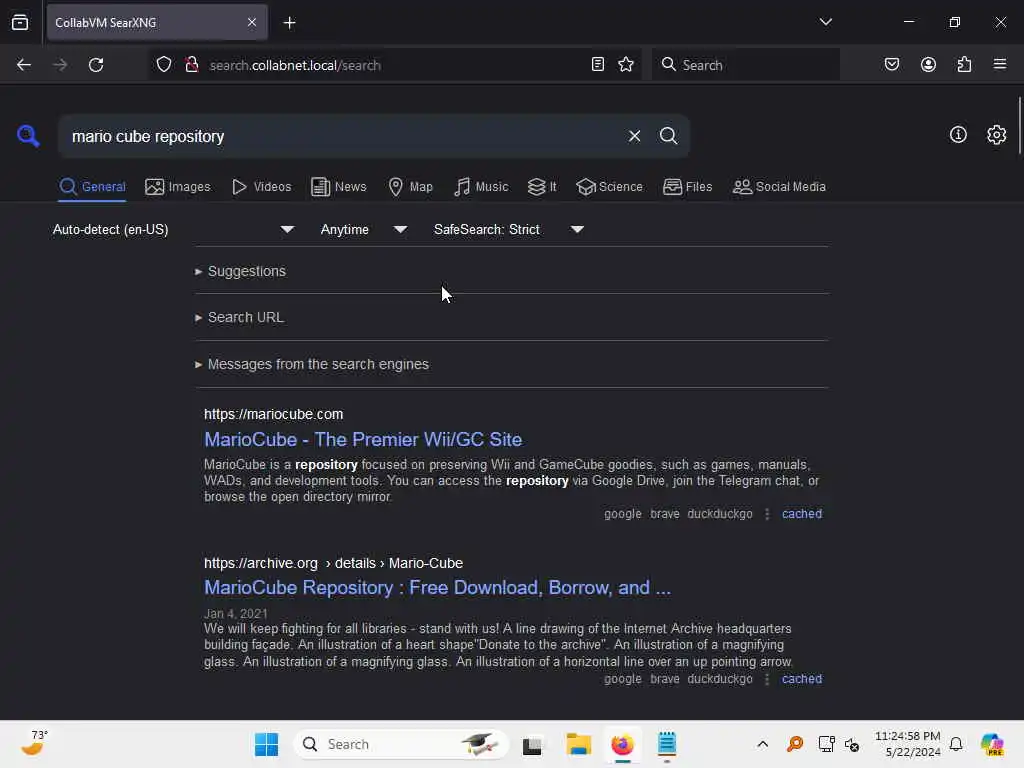
Task: Click the SearXNG magnifier logo
Action: 28,136
